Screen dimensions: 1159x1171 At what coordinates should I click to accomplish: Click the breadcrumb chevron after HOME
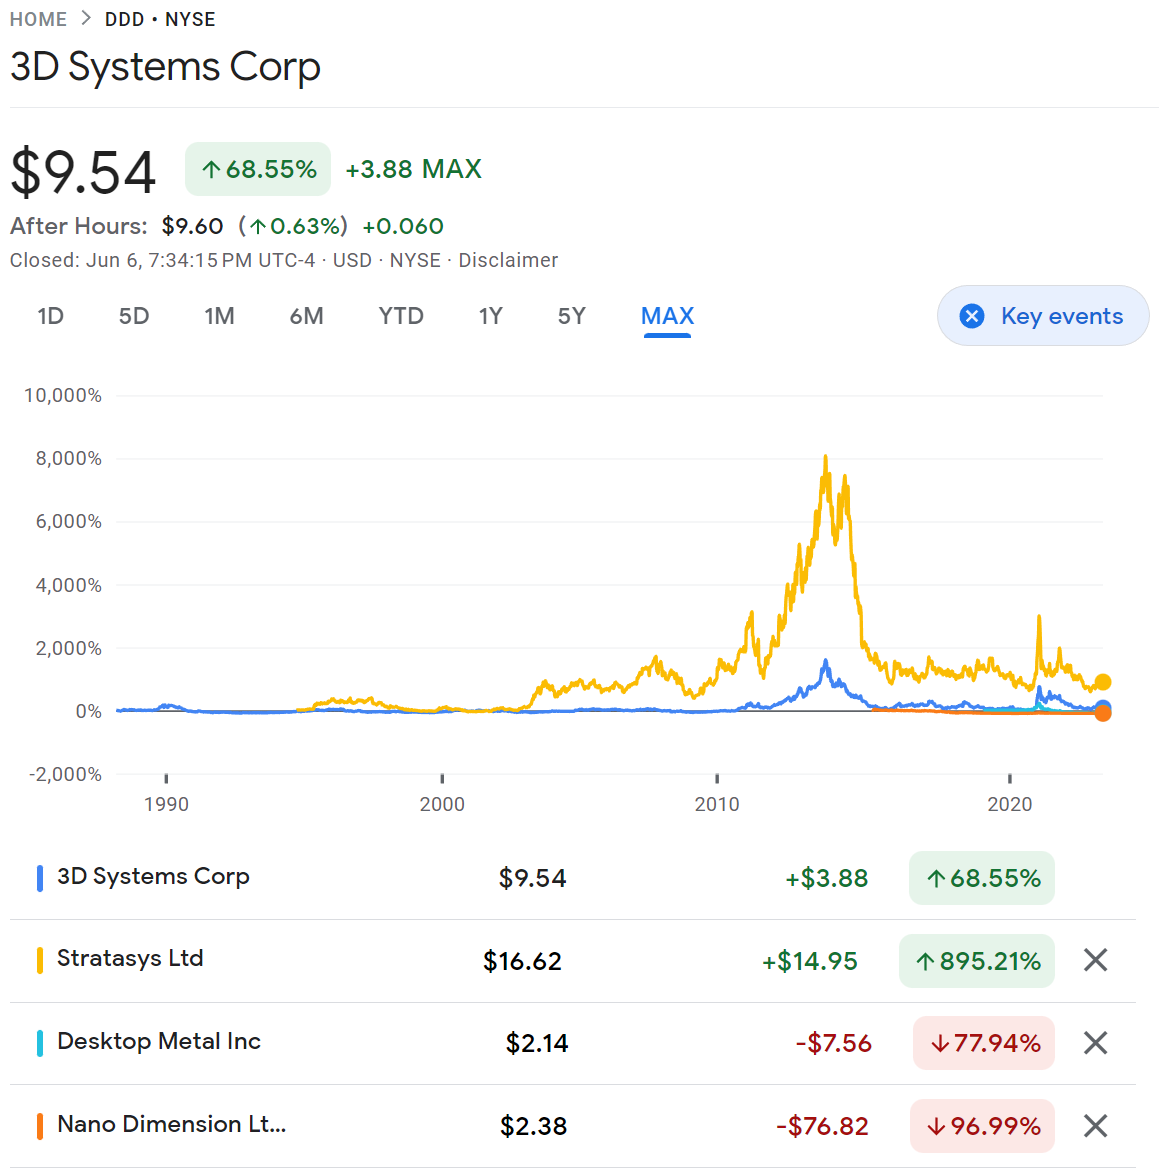86,19
